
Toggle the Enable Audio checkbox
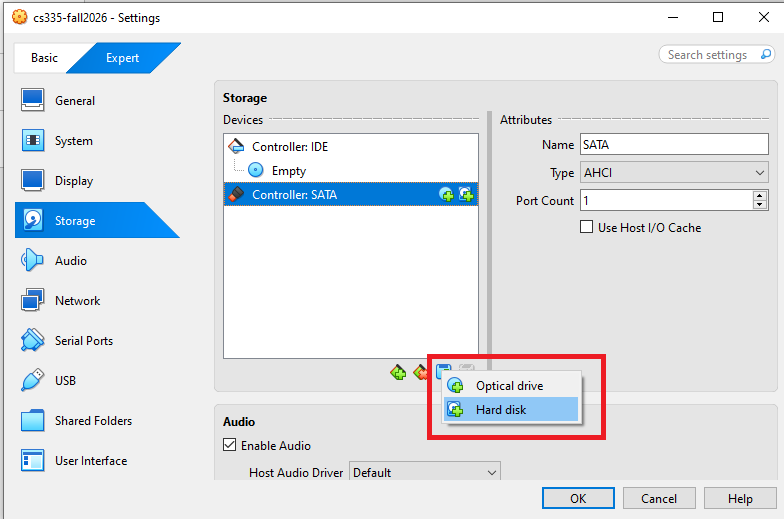point(230,444)
